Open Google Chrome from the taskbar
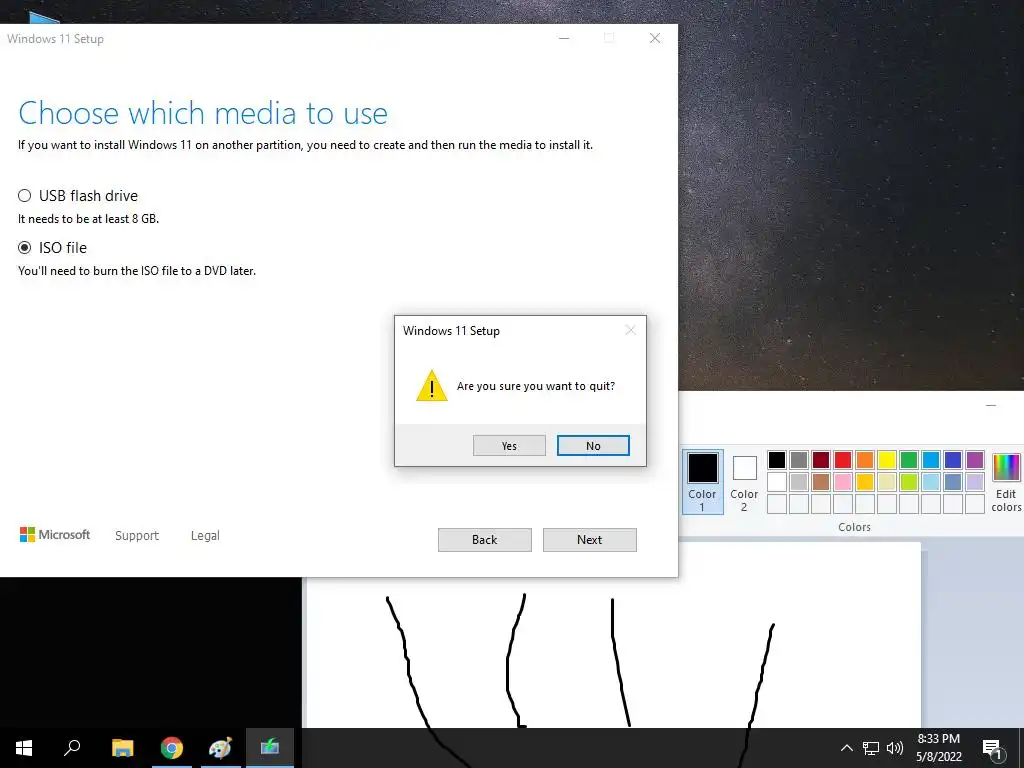The image size is (1024, 768). [172, 748]
